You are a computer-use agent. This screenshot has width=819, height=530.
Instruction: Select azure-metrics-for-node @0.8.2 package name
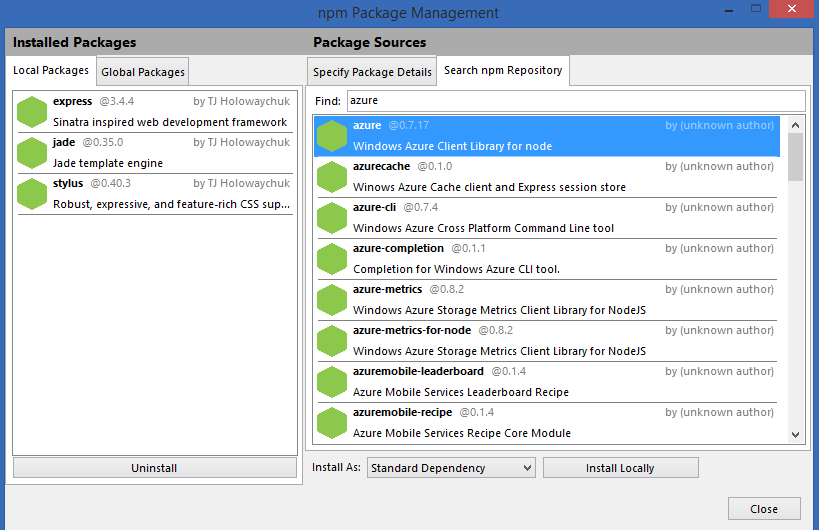pos(412,331)
